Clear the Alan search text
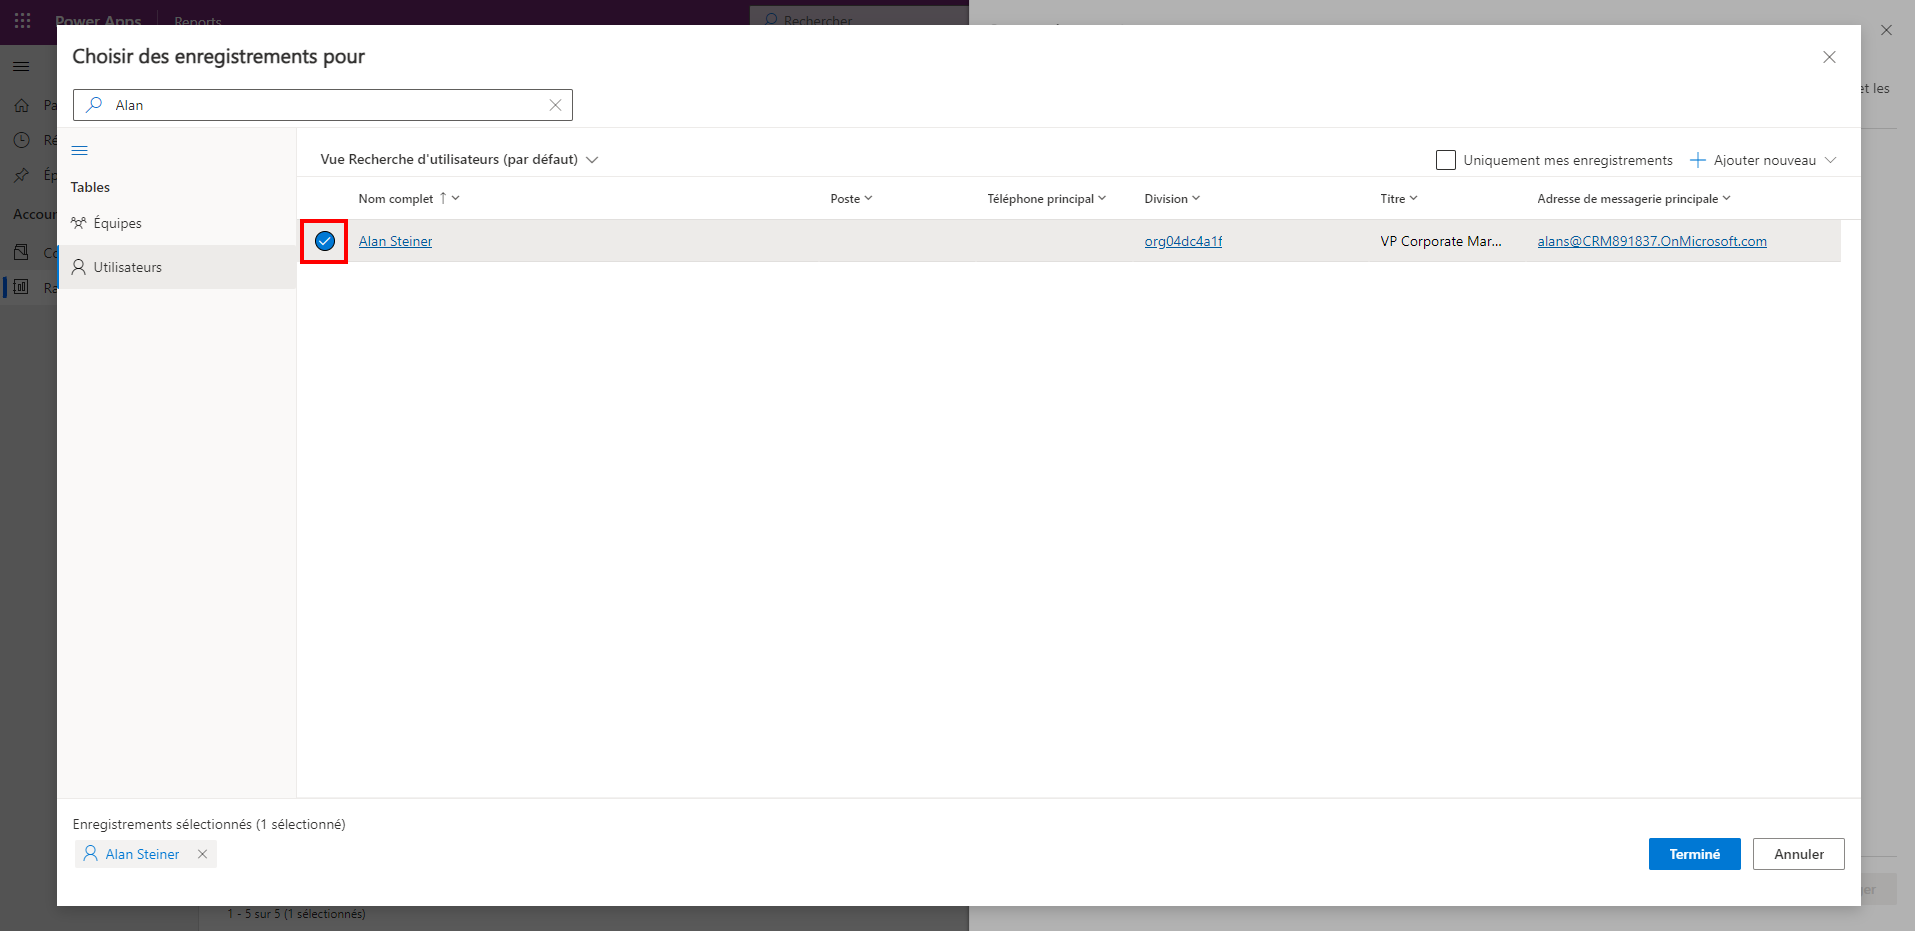Viewport: 1915px width, 931px height. 555,105
